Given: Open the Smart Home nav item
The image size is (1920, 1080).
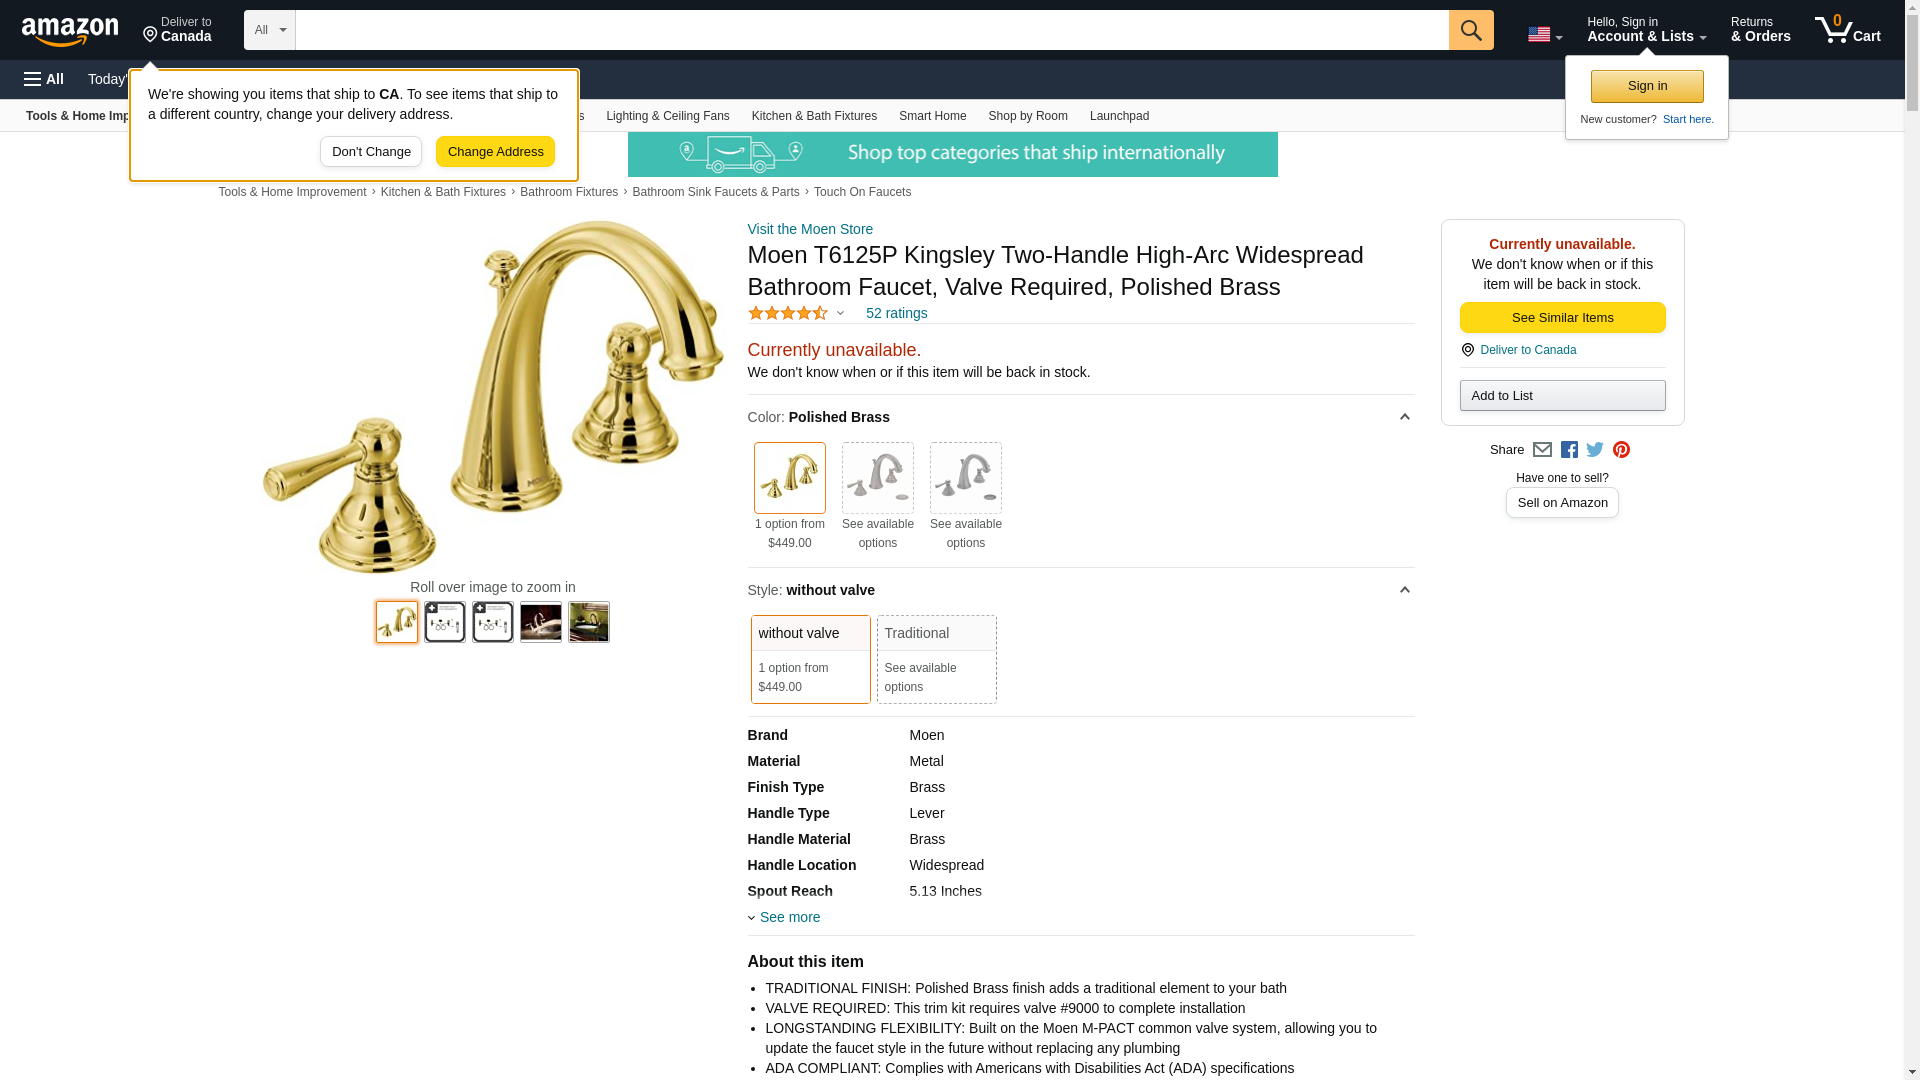Looking at the screenshot, I should pyautogui.click(x=932, y=116).
